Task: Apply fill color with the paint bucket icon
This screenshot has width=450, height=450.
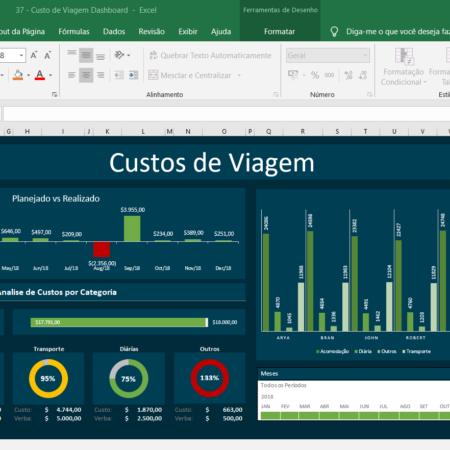Action: click(x=18, y=75)
